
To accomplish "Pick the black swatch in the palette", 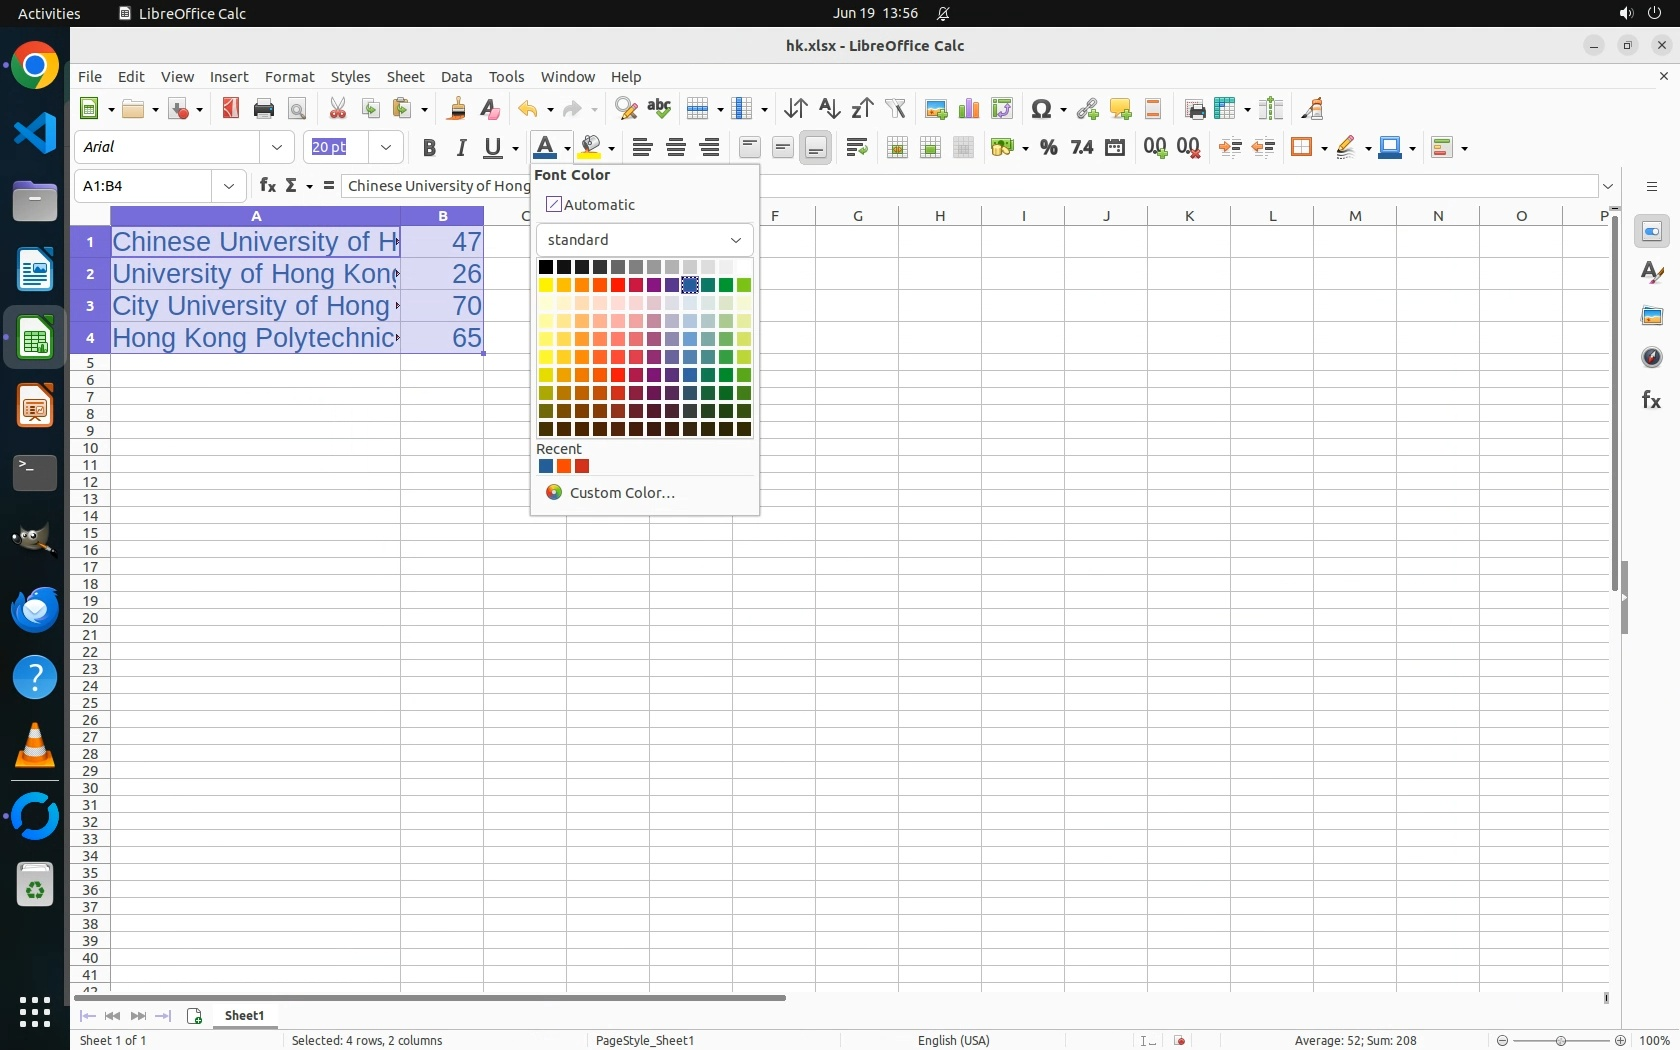I will tap(546, 267).
